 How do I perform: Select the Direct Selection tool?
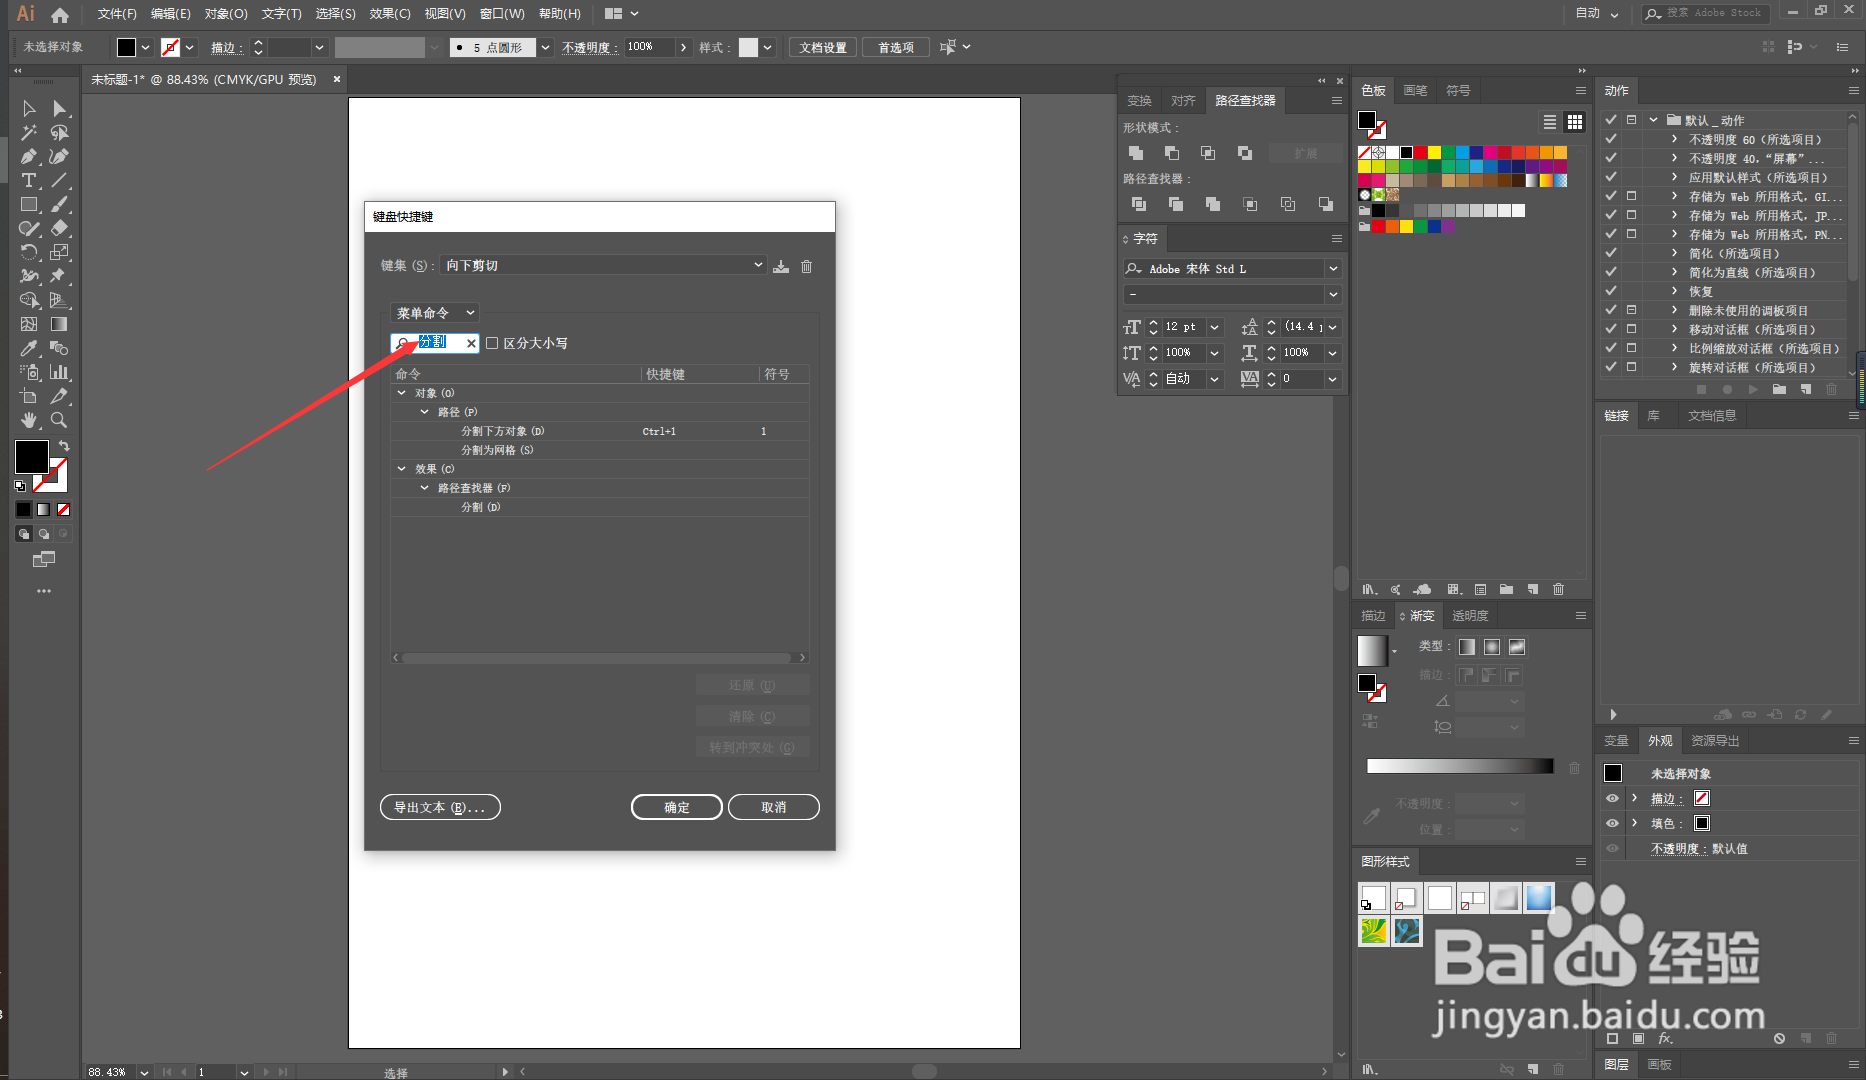pos(59,108)
